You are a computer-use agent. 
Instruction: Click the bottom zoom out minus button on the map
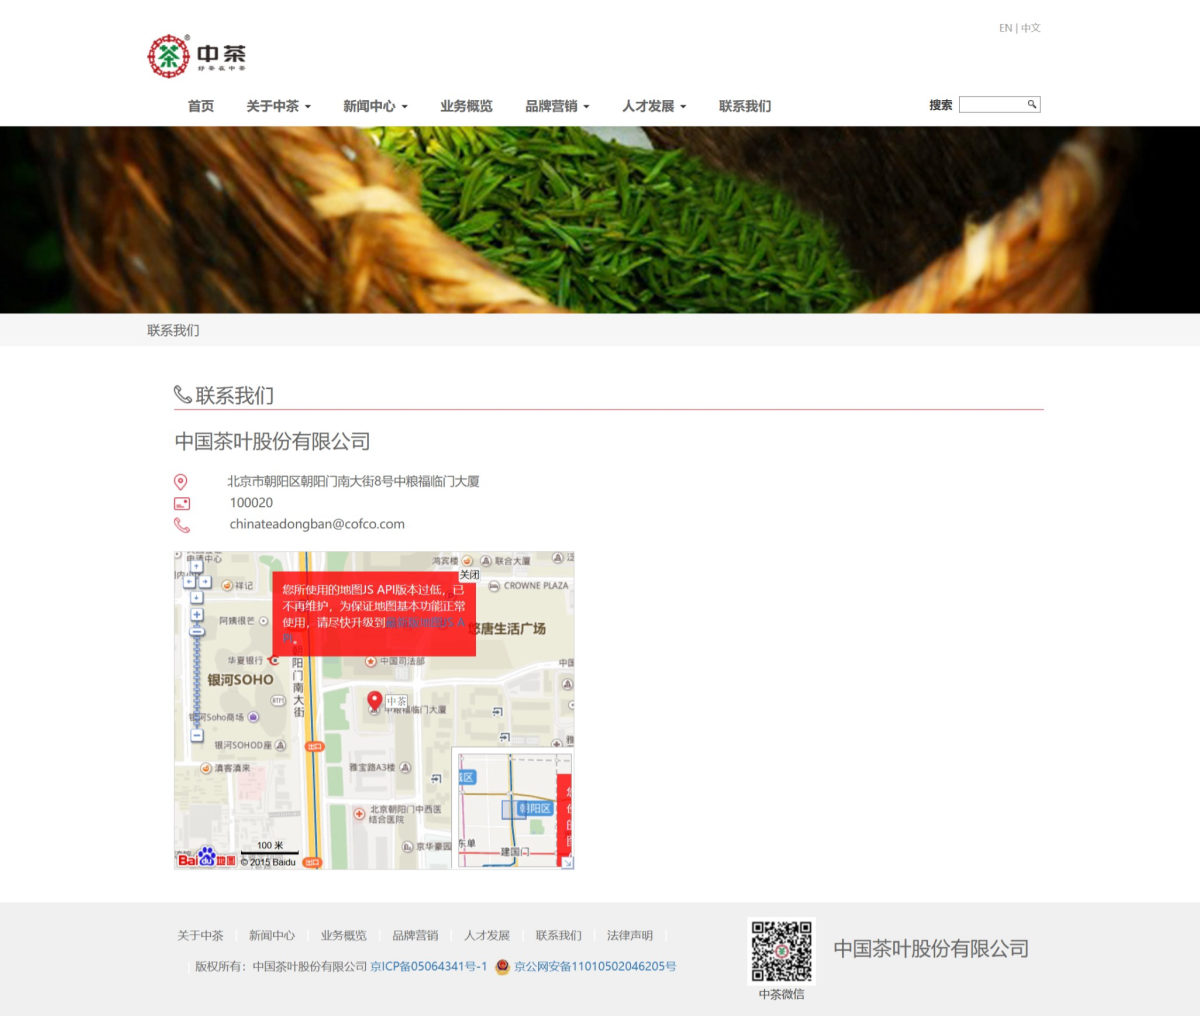[197, 736]
